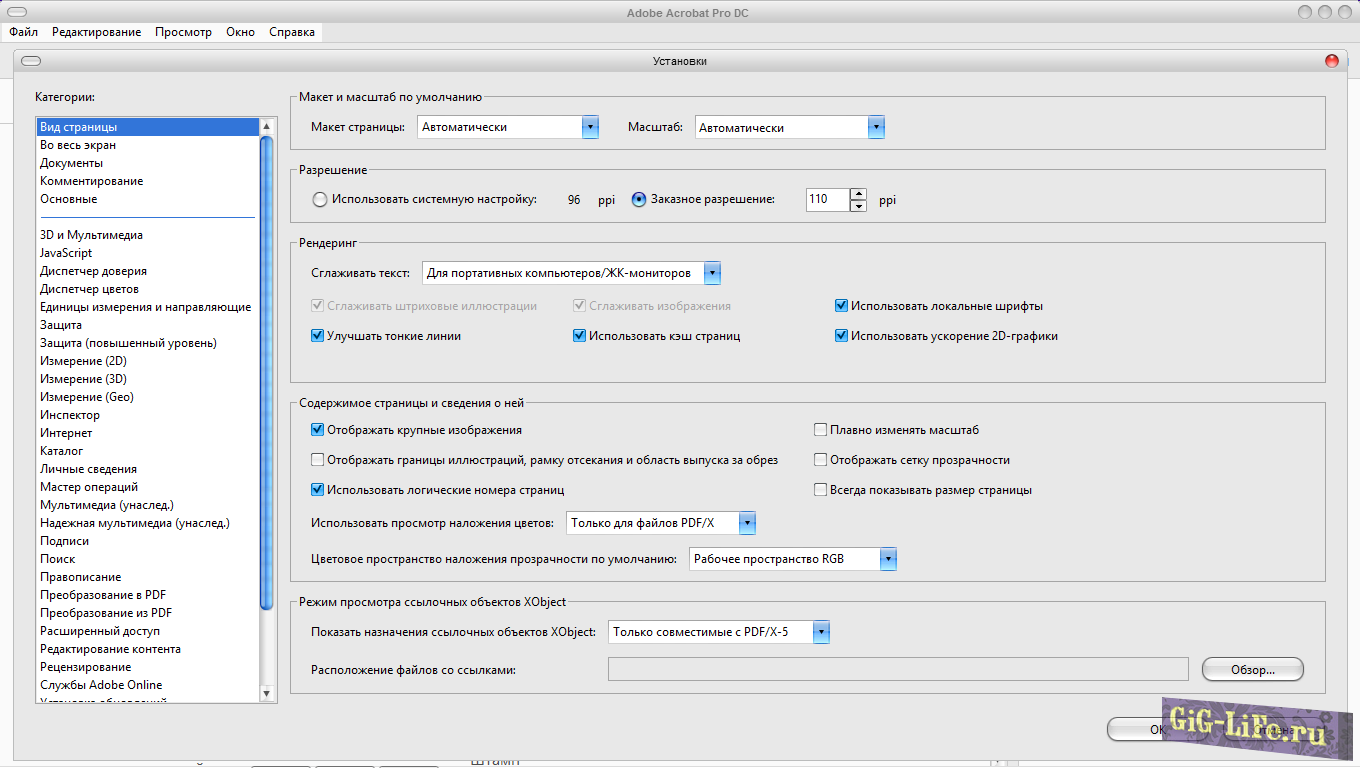Increase custom resolution with stepper up arrow
This screenshot has height=768, width=1360.
tap(858, 194)
